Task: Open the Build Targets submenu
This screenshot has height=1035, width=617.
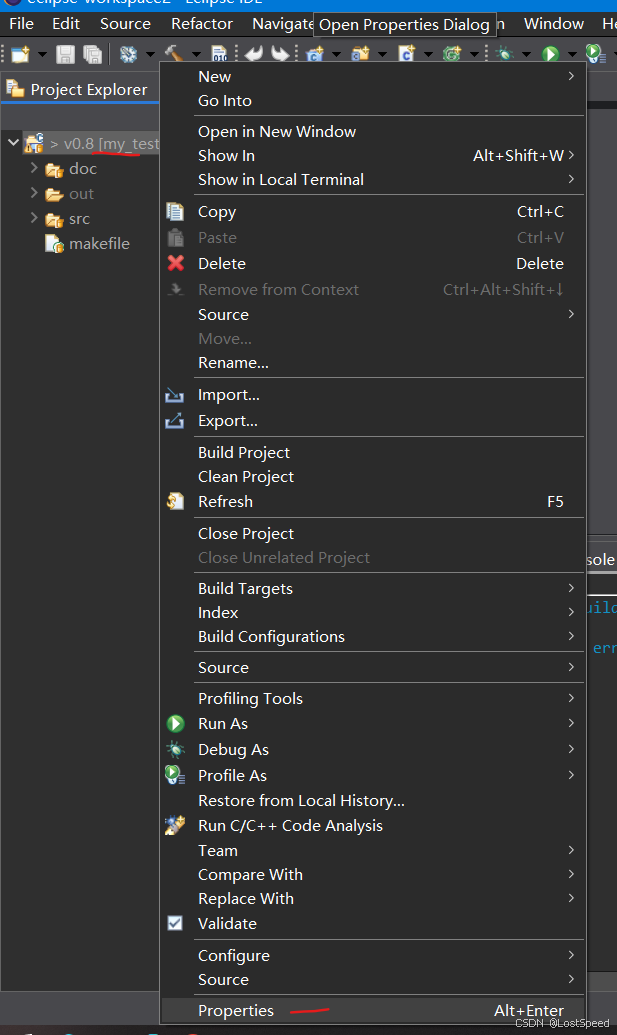Action: coord(373,588)
